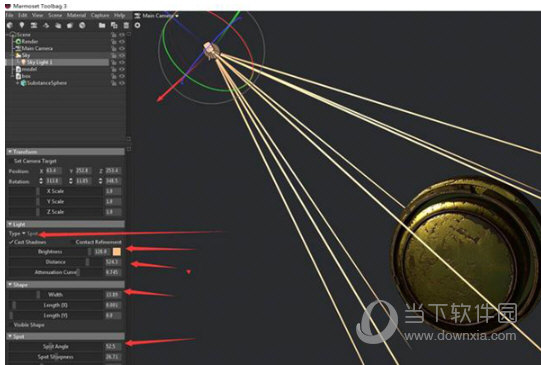541x365 pixels.
Task: Click the Width value field
Action: coord(113,295)
